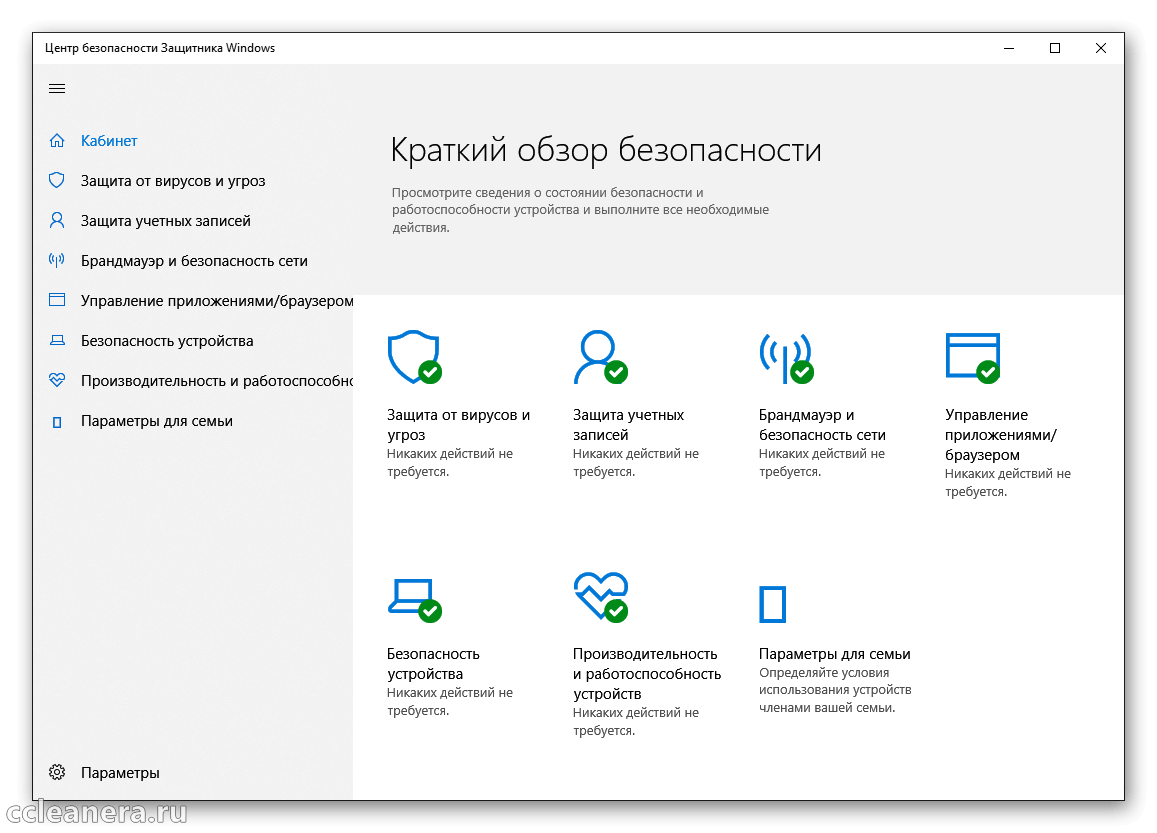Select Кабинет in the sidebar

coord(109,141)
